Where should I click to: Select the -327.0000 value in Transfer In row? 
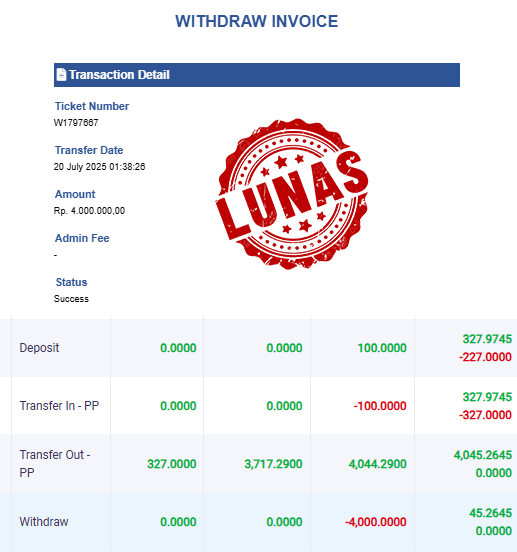485,415
